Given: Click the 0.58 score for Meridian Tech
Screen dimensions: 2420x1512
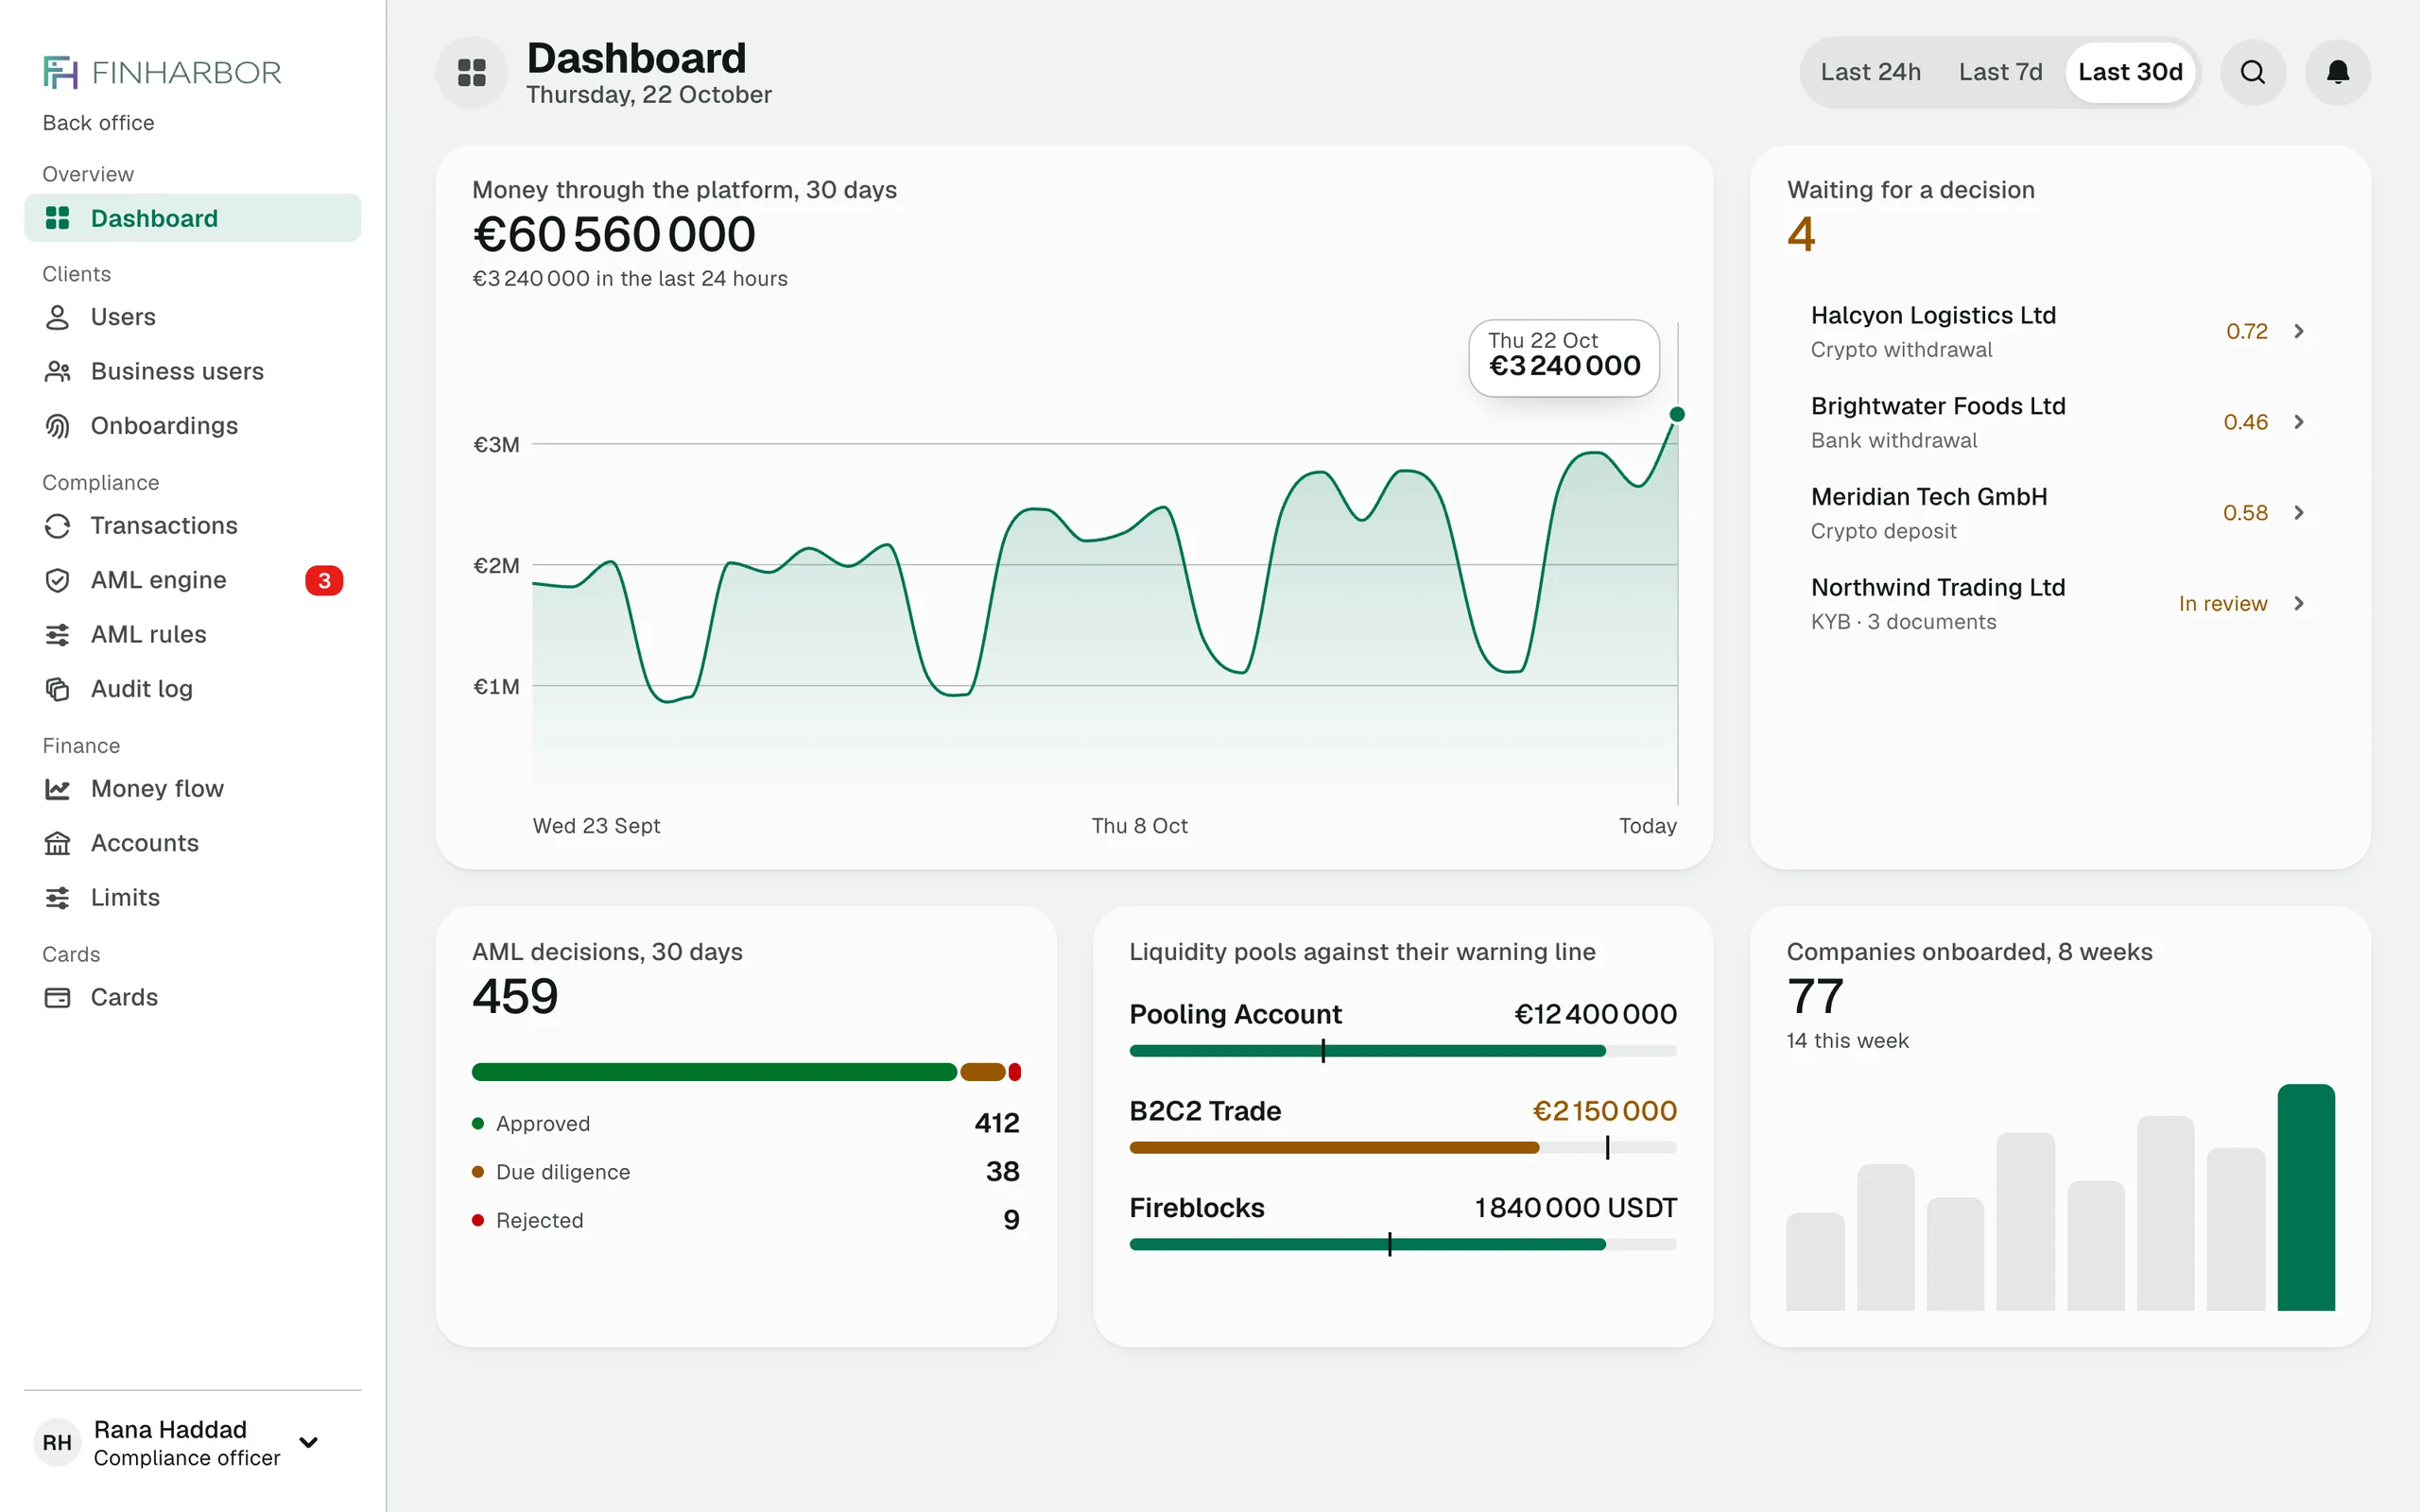Looking at the screenshot, I should [2245, 513].
